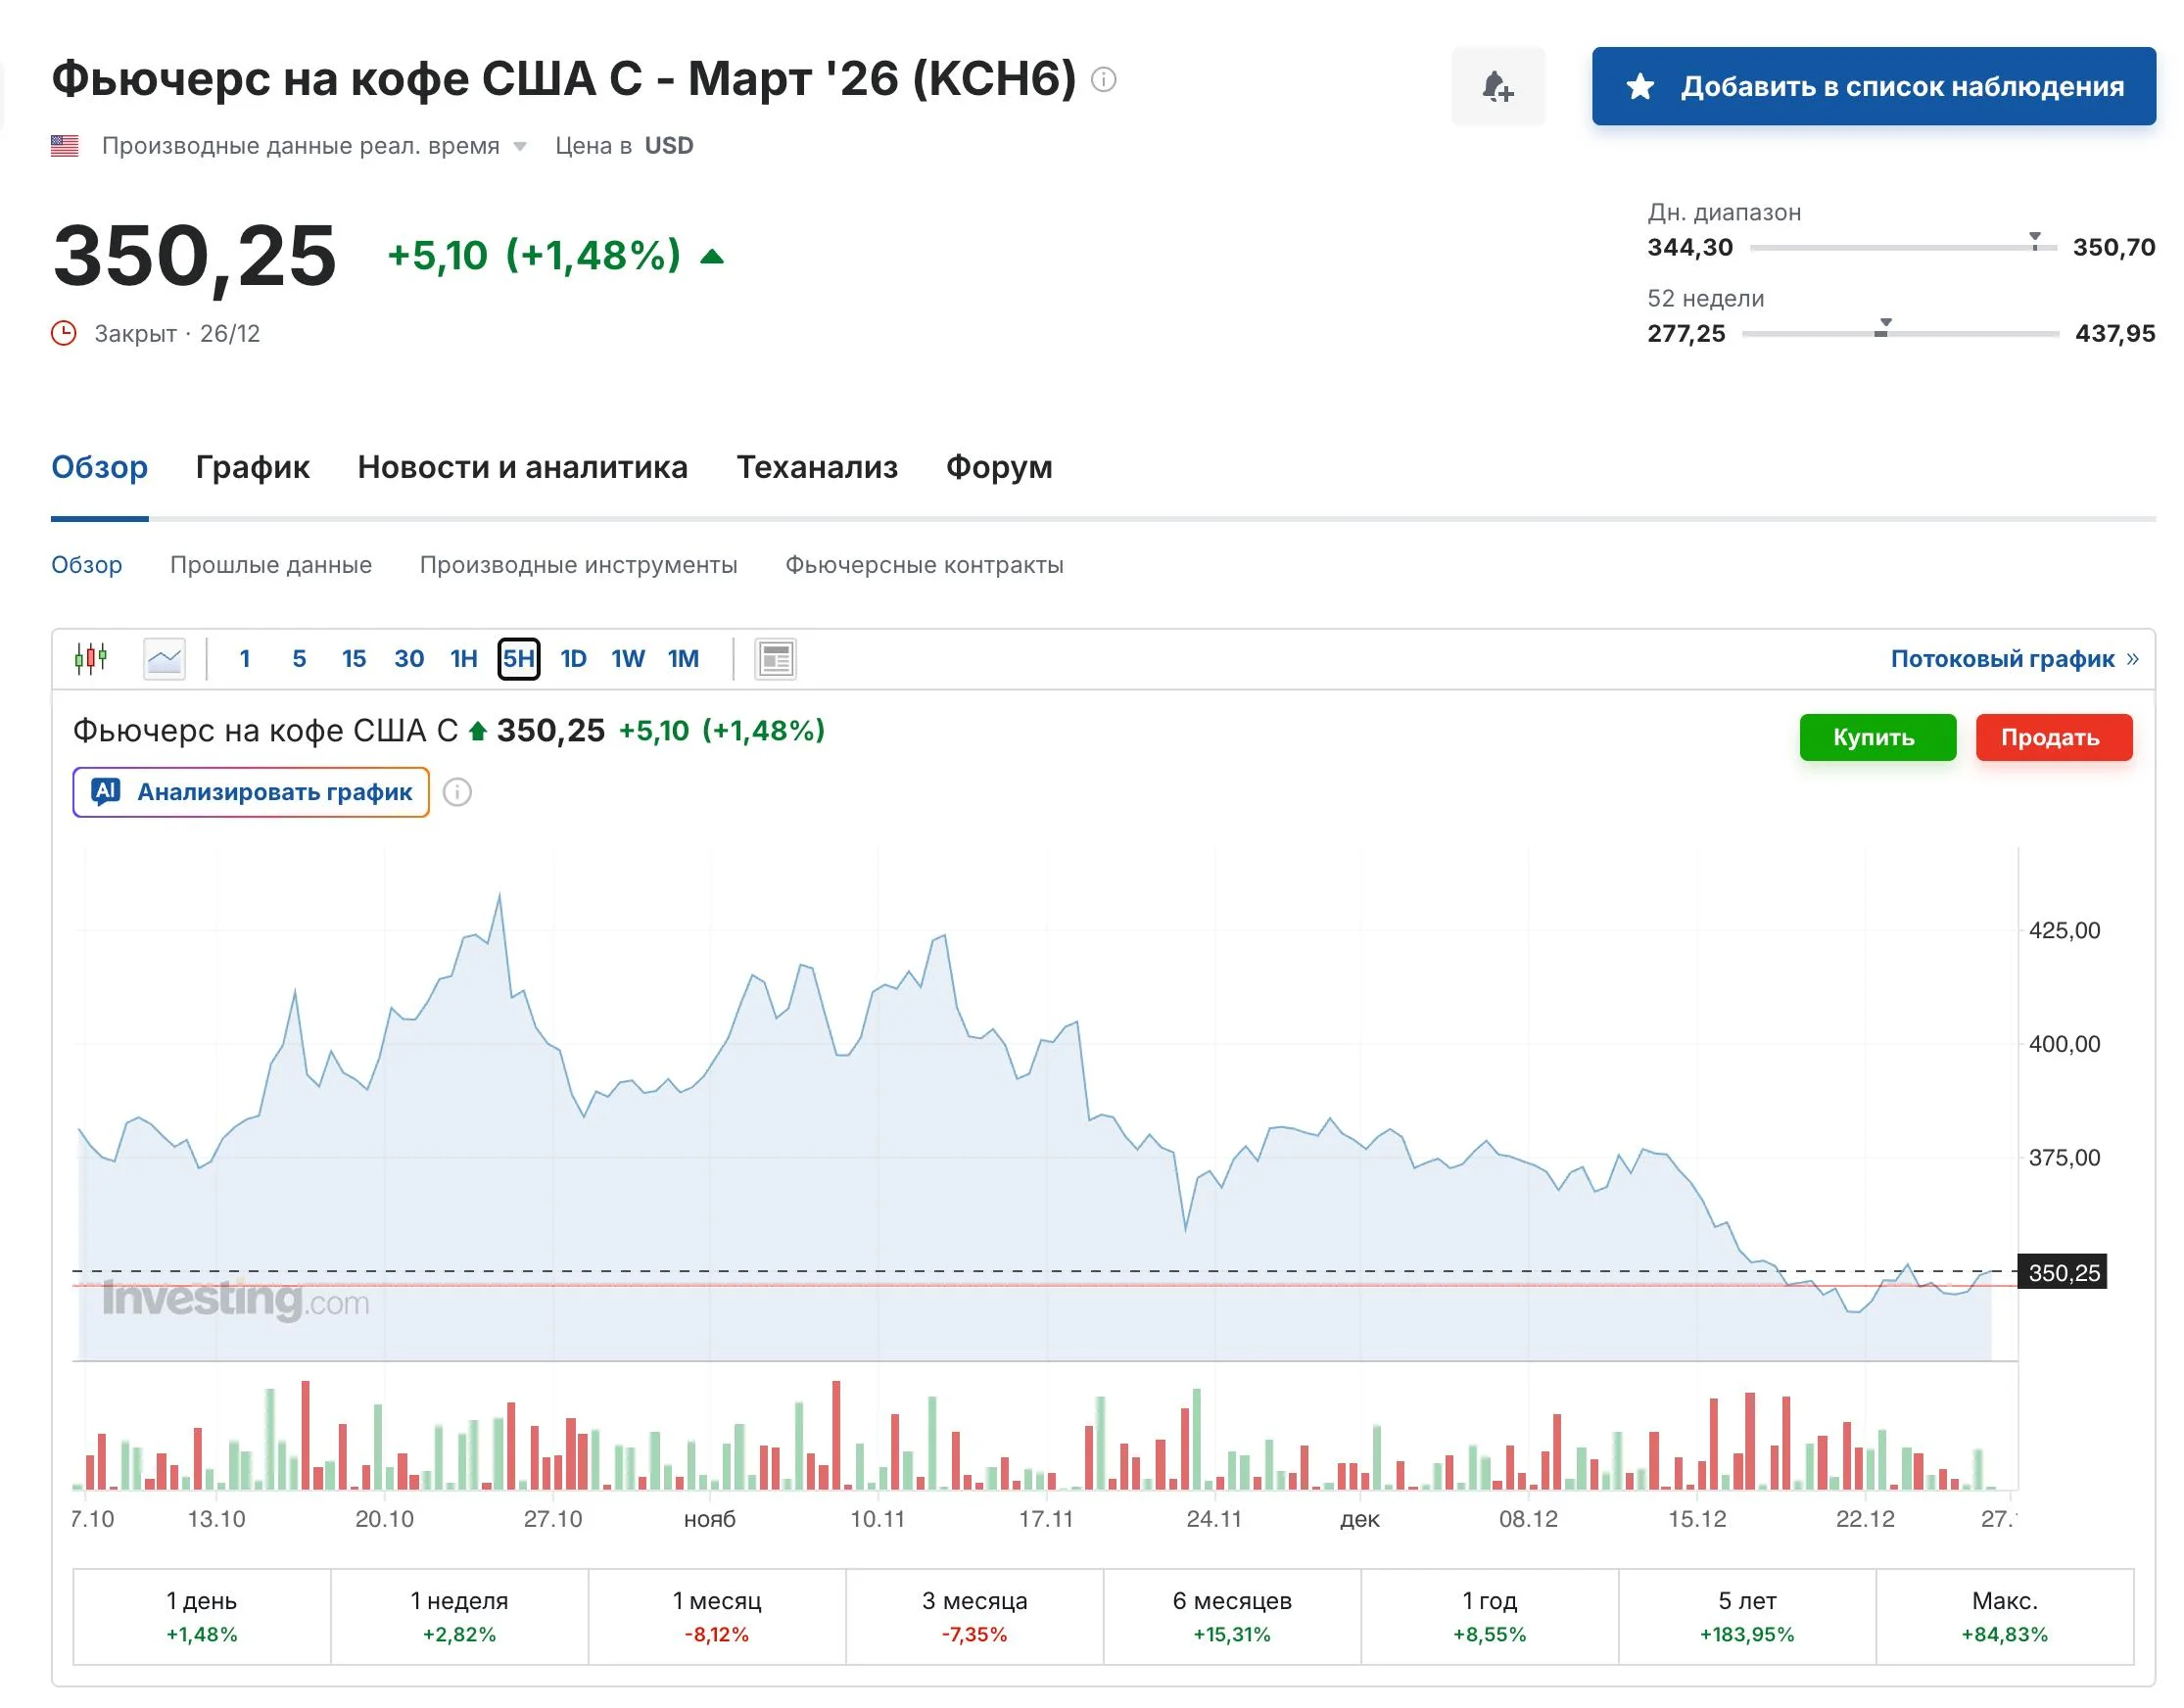
Task: Click info icon next to Анализировать график
Action: [457, 792]
